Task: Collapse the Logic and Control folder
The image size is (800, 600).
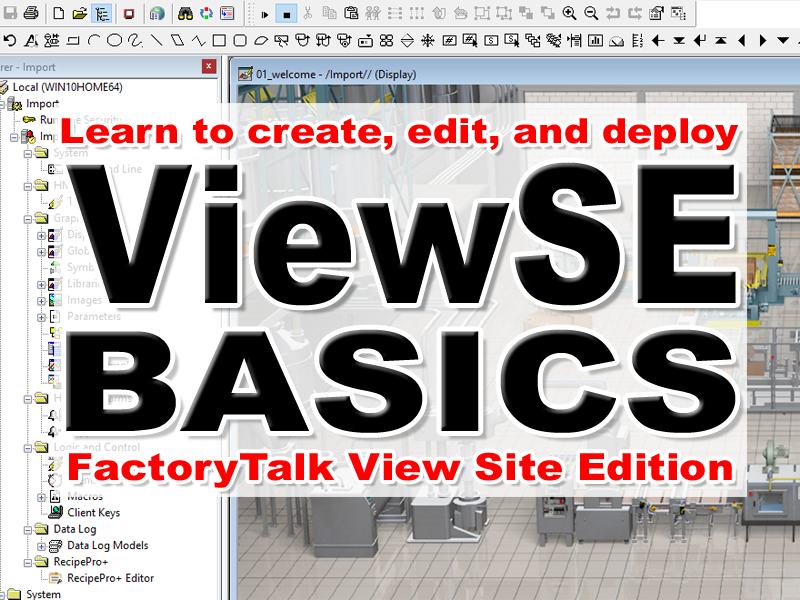Action: point(28,448)
